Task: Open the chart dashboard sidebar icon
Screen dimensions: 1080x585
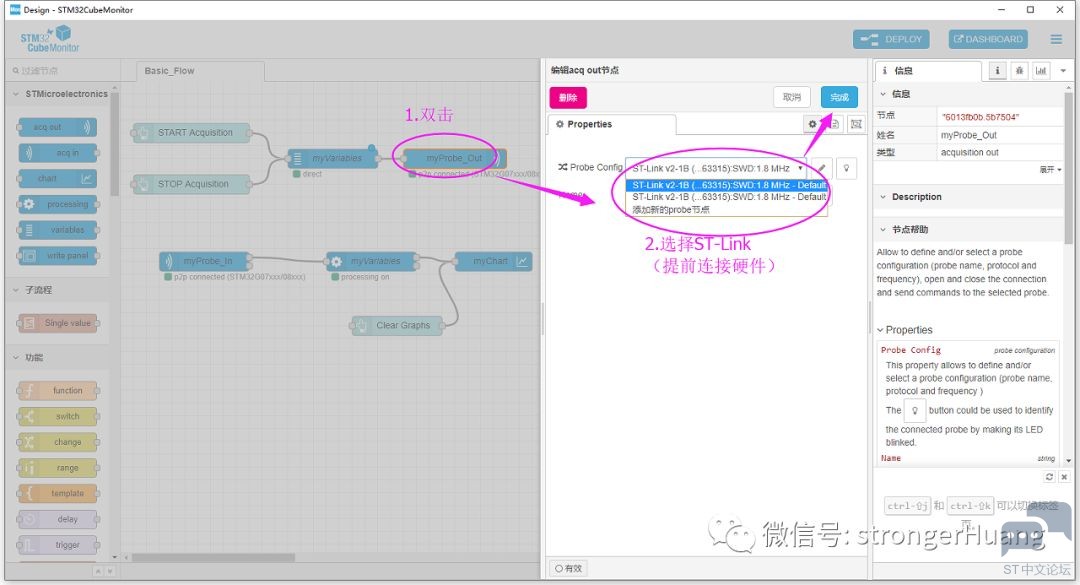Action: click(x=1041, y=70)
